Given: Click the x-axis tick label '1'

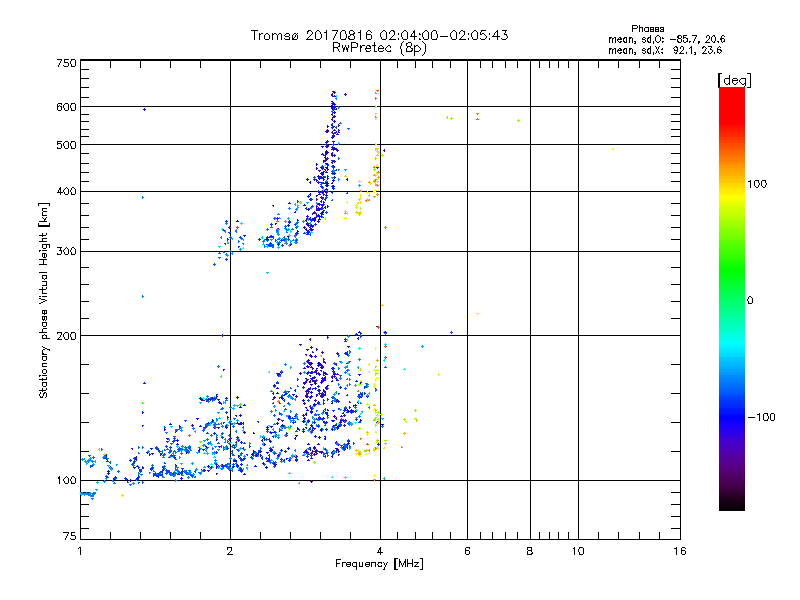Looking at the screenshot, I should (80, 551).
